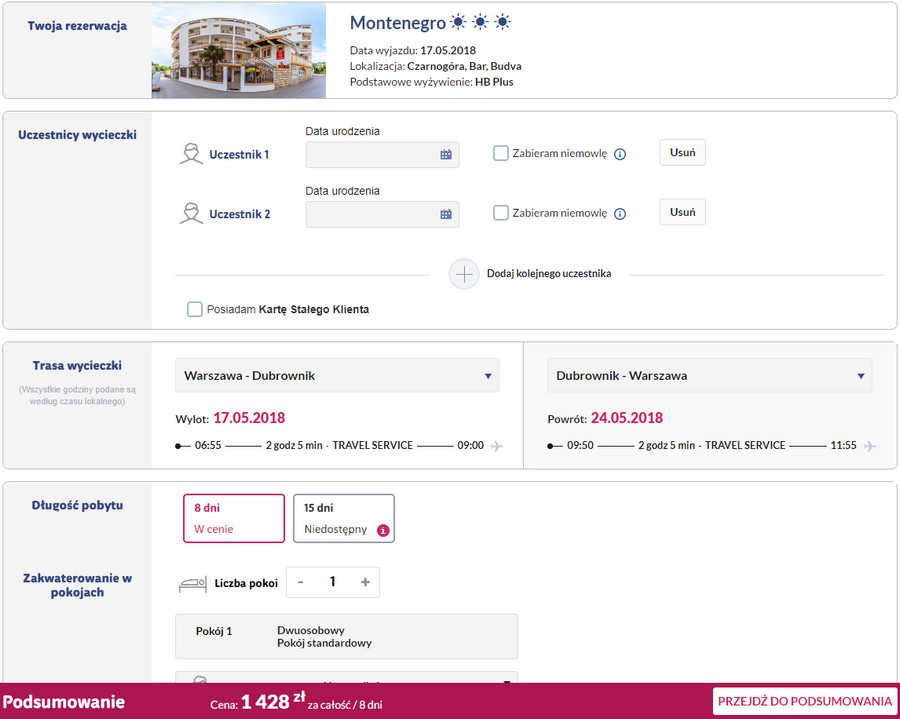
Task: Click the Uczestnik 2 person icon
Action: [x=191, y=214]
